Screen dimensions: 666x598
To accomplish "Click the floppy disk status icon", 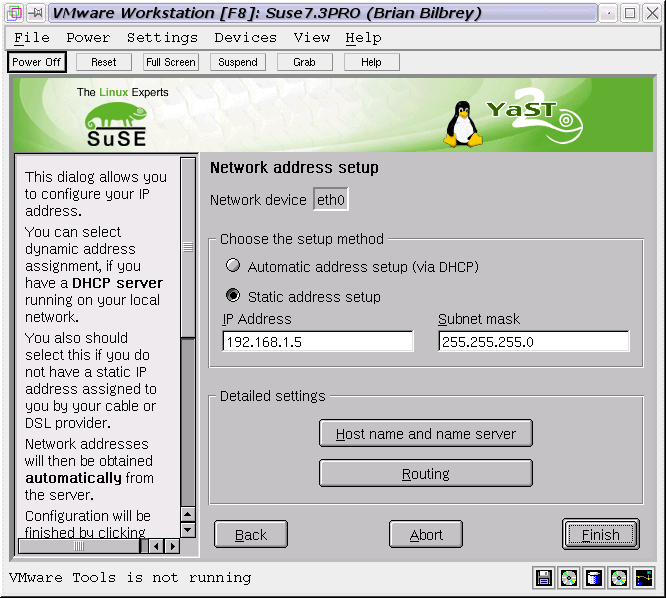I will [x=544, y=578].
